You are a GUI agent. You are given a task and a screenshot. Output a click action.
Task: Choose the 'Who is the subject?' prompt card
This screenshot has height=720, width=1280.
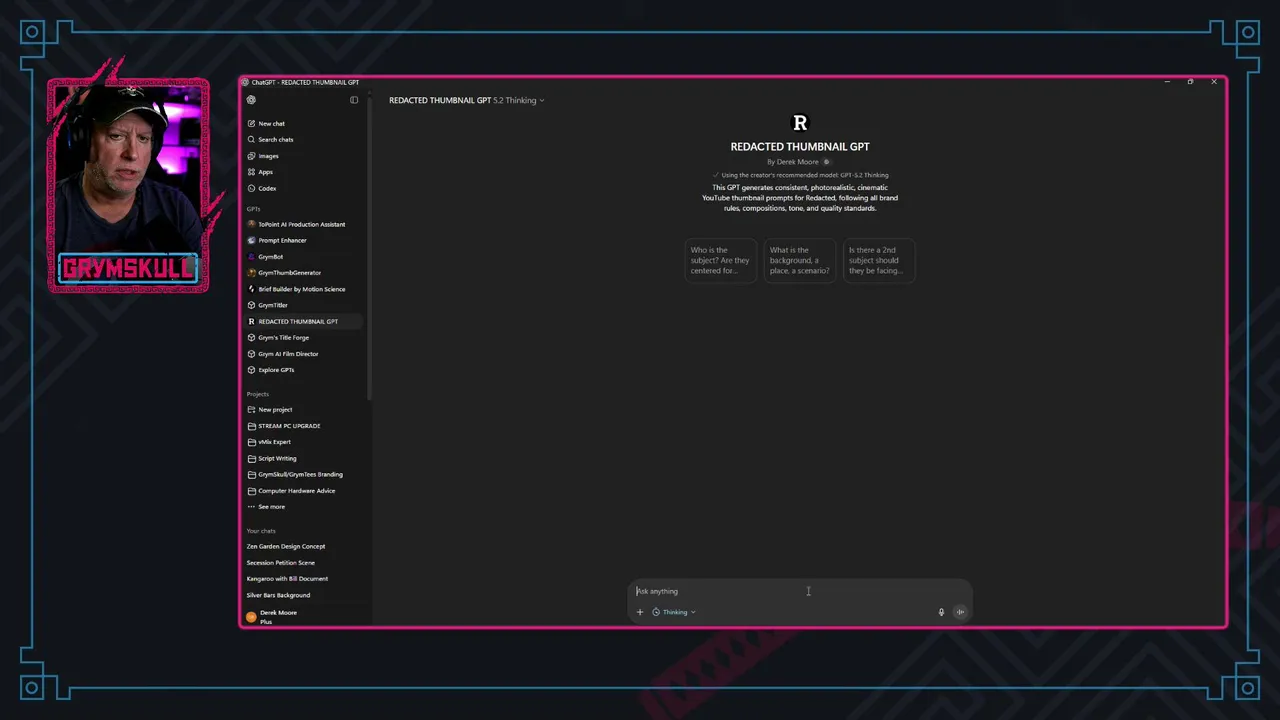(720, 261)
